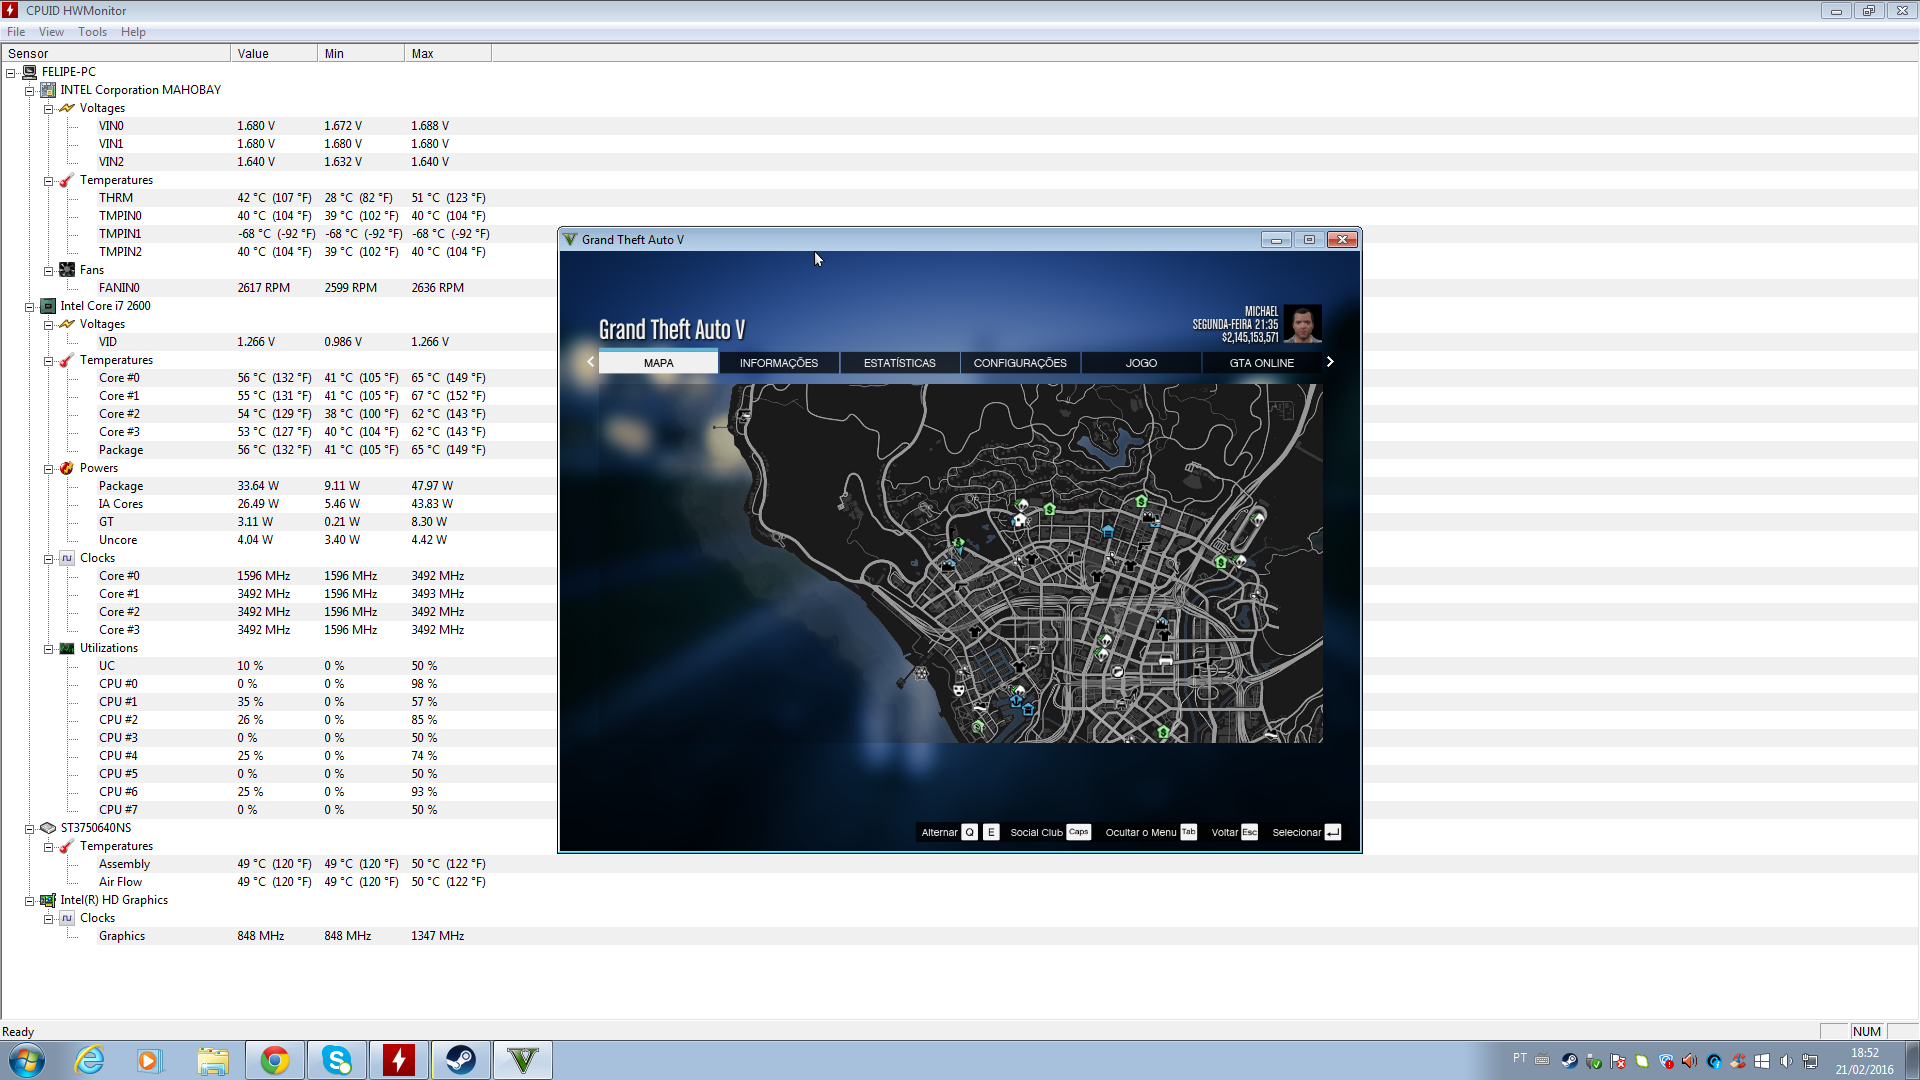Viewport: 1920px width, 1080px height.
Task: Open the system volume speaker icon
Action: [1786, 1061]
